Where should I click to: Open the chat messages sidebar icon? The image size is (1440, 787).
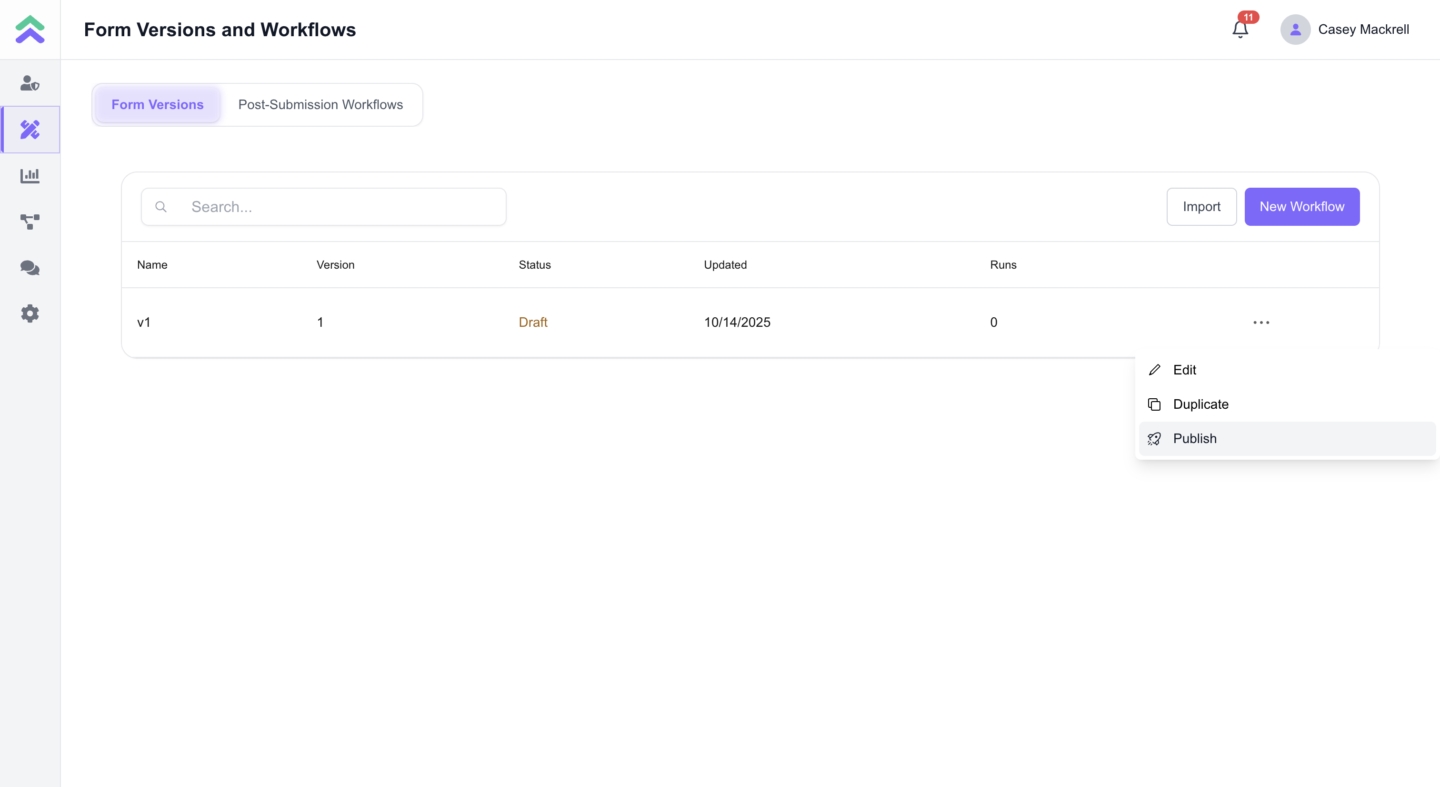30,268
